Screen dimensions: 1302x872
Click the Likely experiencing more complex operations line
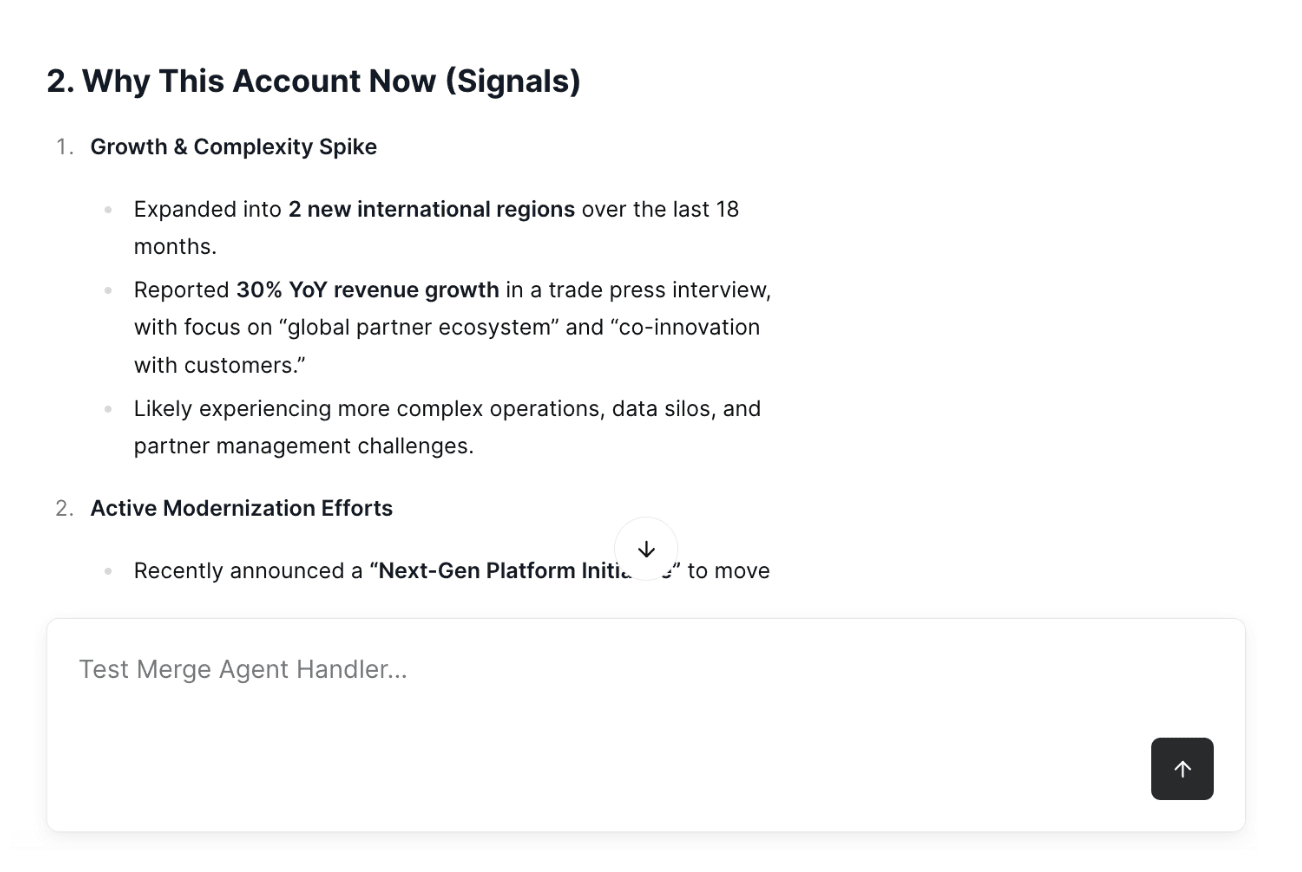pos(447,408)
